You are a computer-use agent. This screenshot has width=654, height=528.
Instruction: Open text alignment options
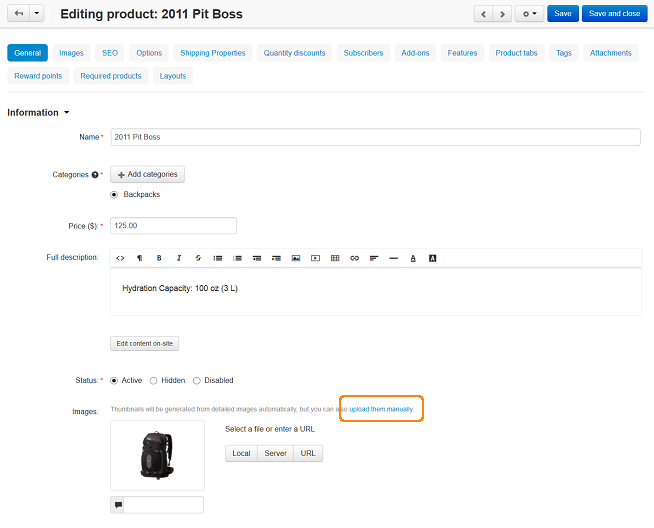click(374, 258)
